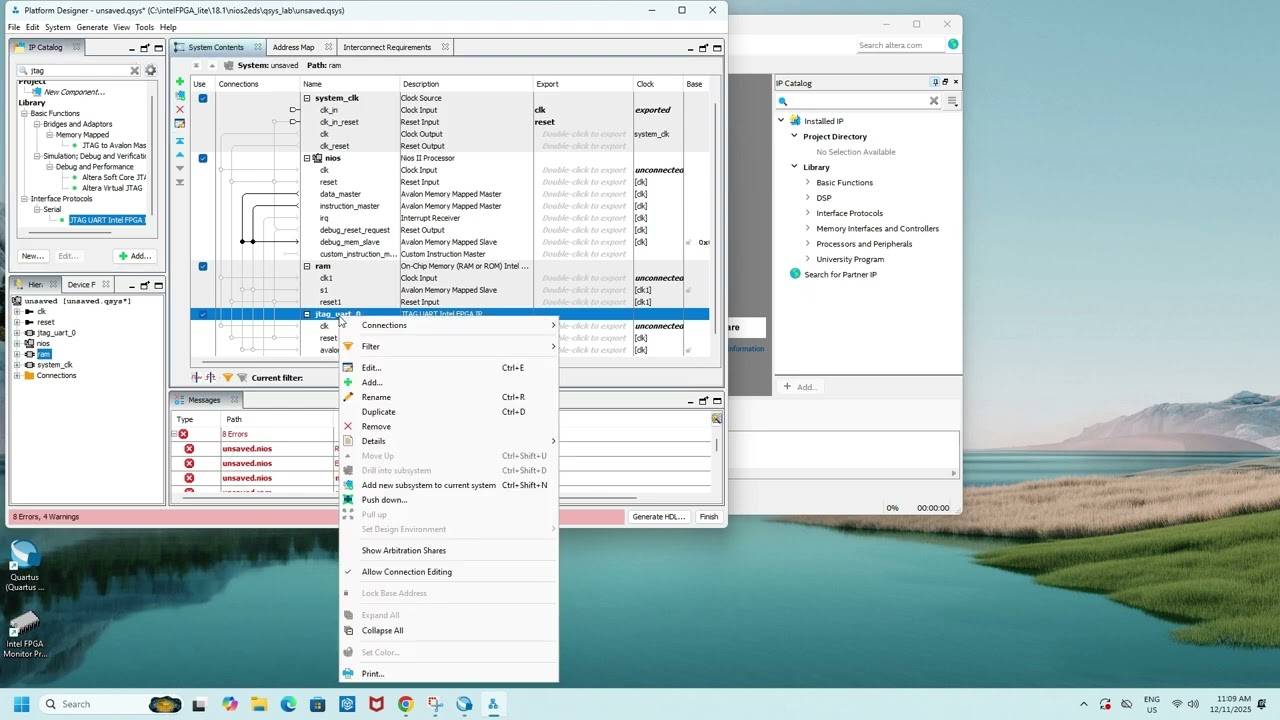The height and width of the screenshot is (720, 1280).
Task: Click the globe icon next to altera.com search
Action: (x=953, y=44)
